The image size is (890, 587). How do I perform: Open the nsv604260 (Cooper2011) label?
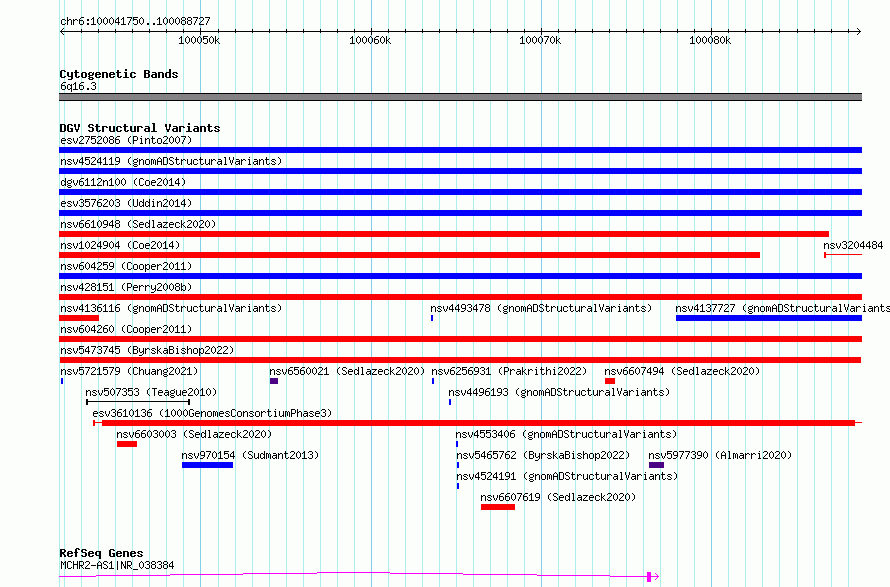coord(126,329)
